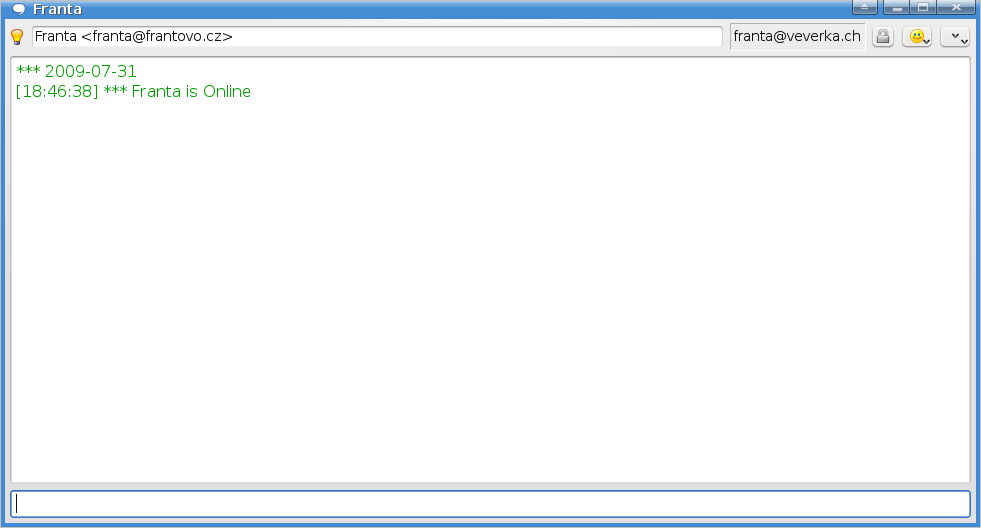
Task: Click the open padlock icon
Action: pos(883,36)
